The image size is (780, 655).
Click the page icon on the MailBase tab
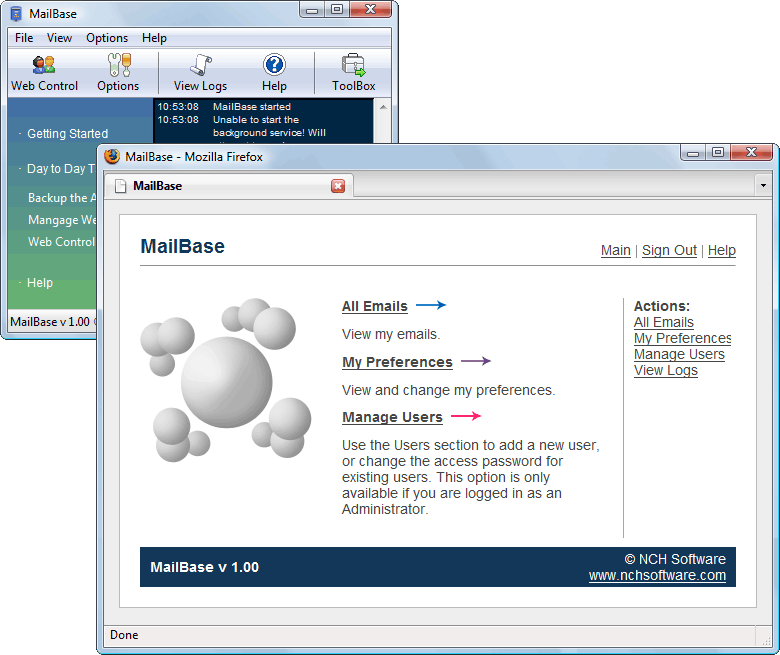[x=120, y=186]
